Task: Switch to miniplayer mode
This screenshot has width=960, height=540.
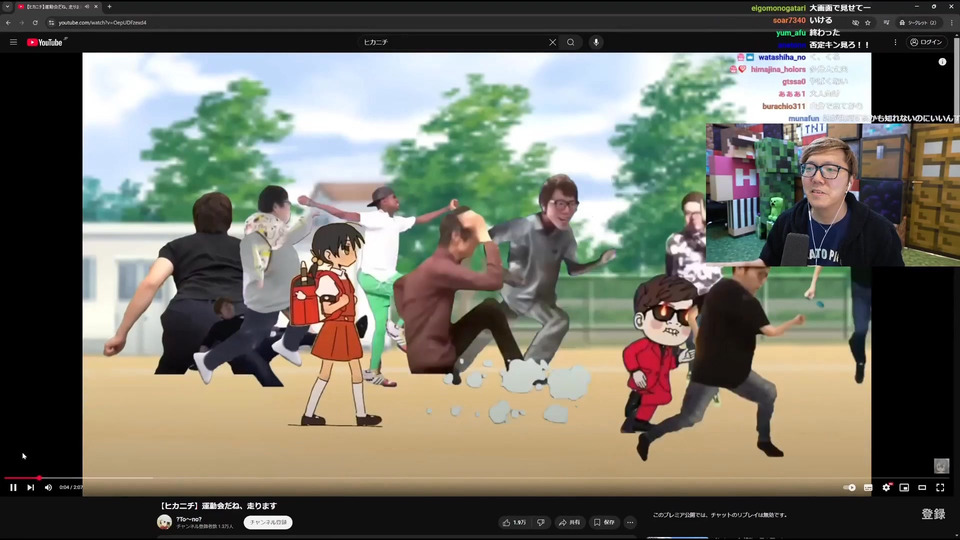Action: (x=904, y=487)
